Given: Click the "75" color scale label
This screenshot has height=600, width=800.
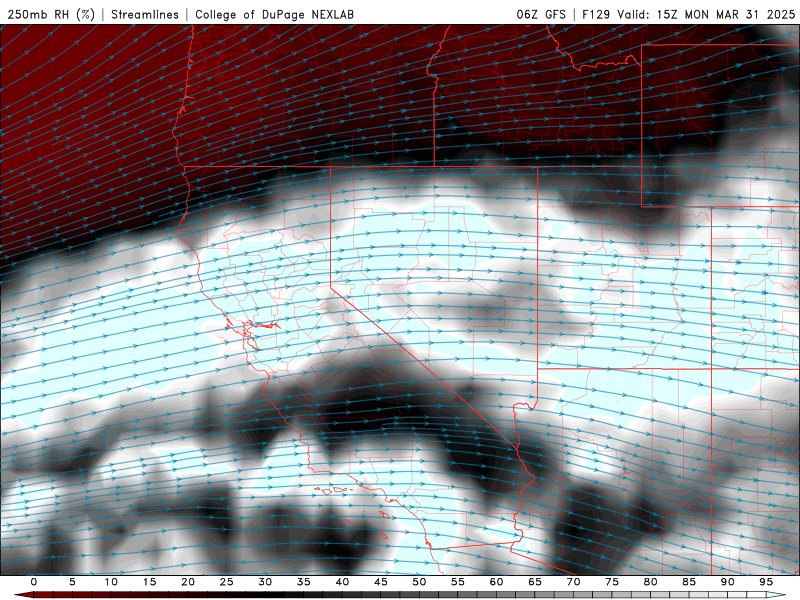Looking at the screenshot, I should pos(612,582).
